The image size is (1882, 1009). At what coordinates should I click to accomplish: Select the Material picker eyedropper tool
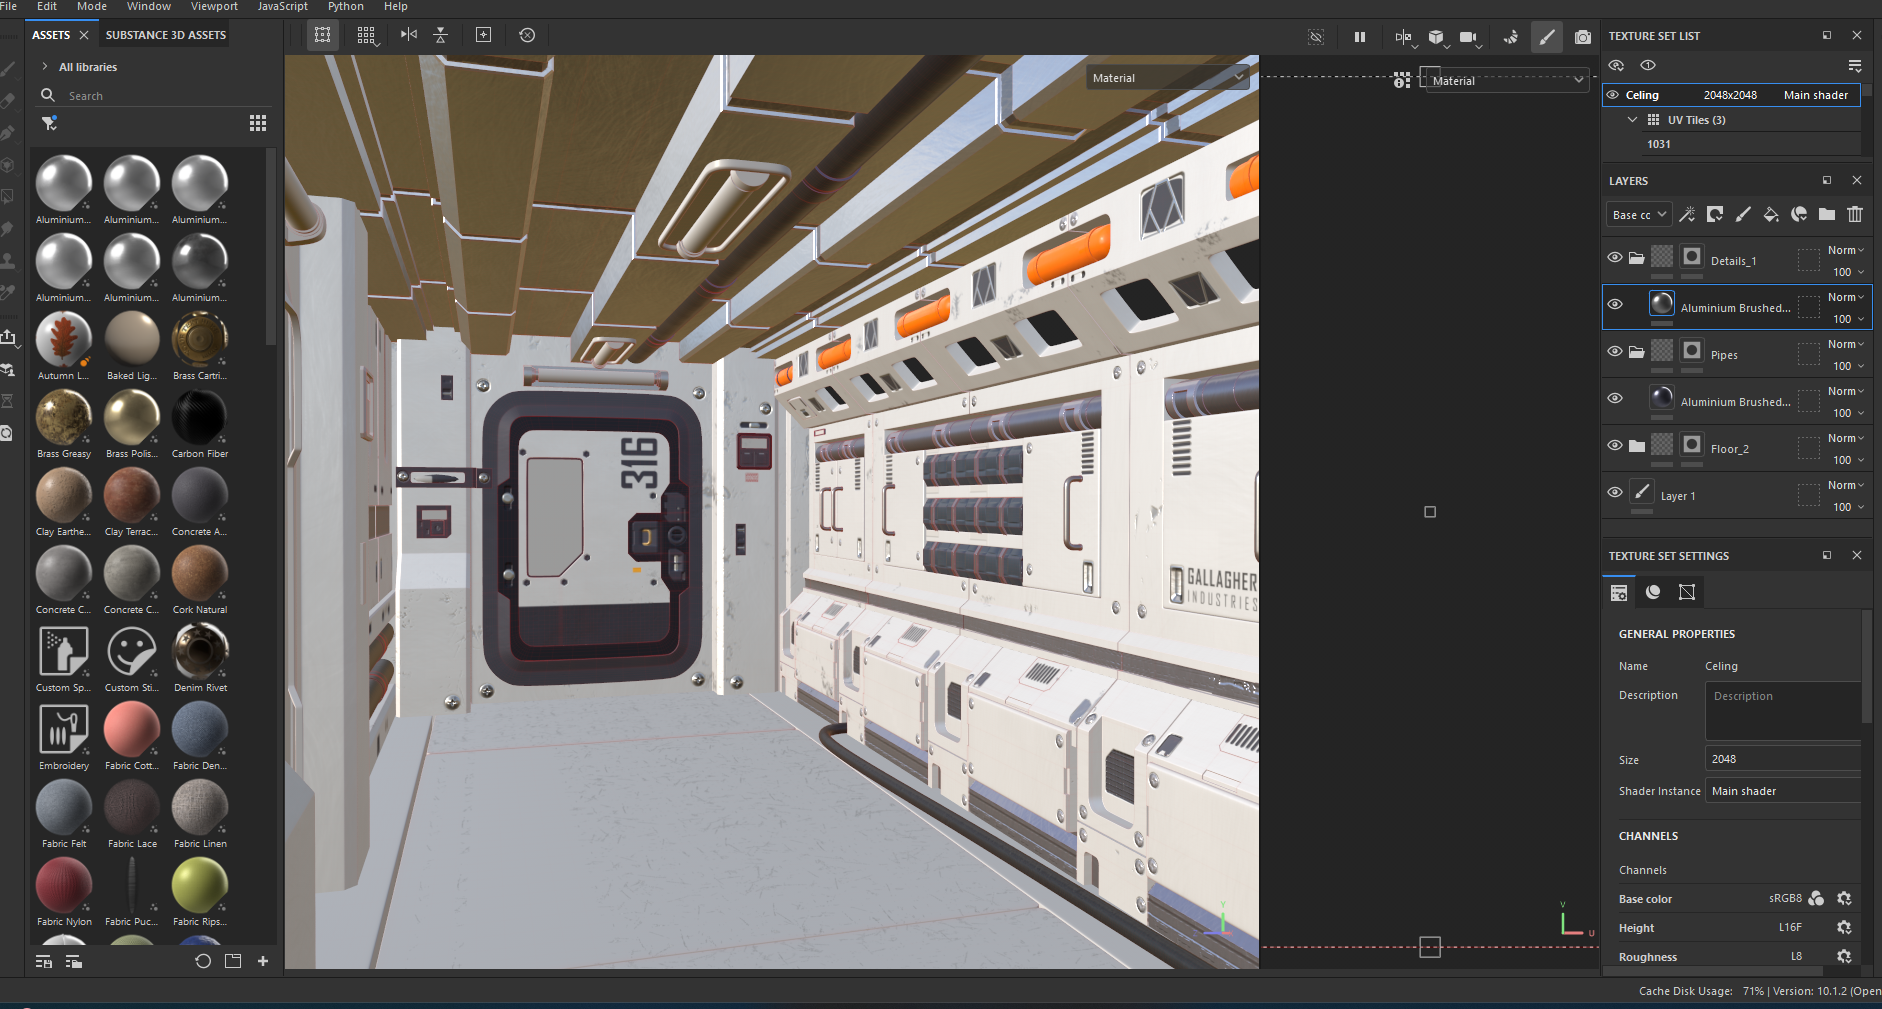[x=7, y=293]
